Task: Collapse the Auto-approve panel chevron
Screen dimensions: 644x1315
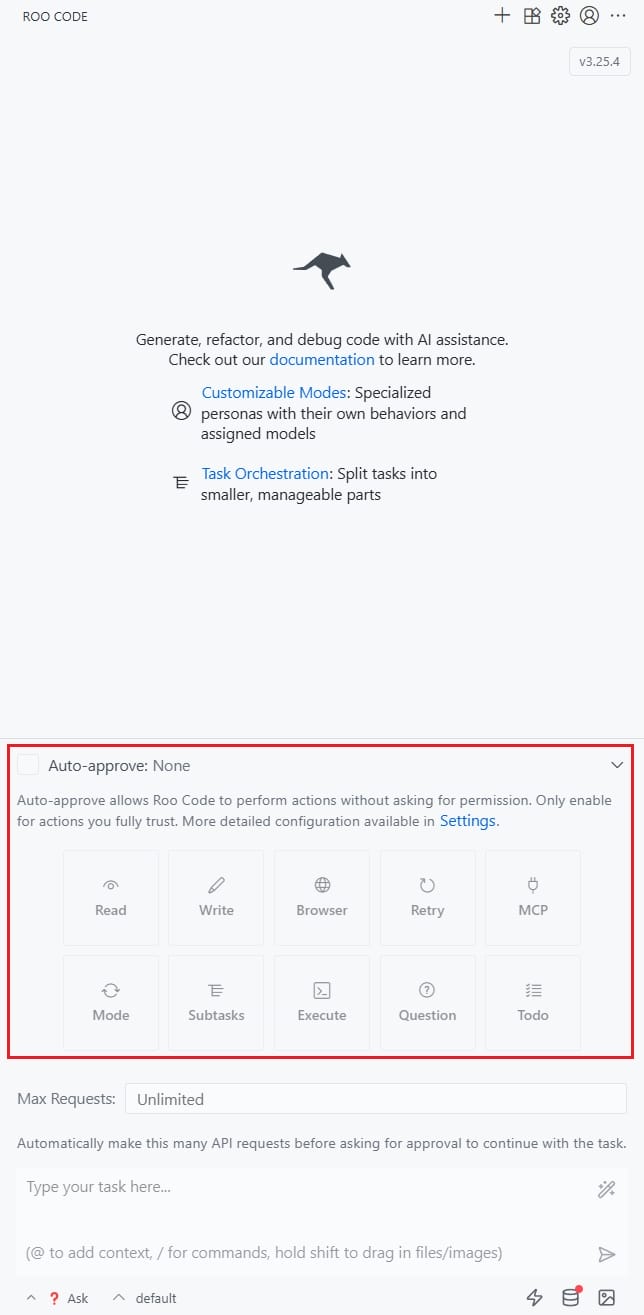Action: [x=617, y=765]
